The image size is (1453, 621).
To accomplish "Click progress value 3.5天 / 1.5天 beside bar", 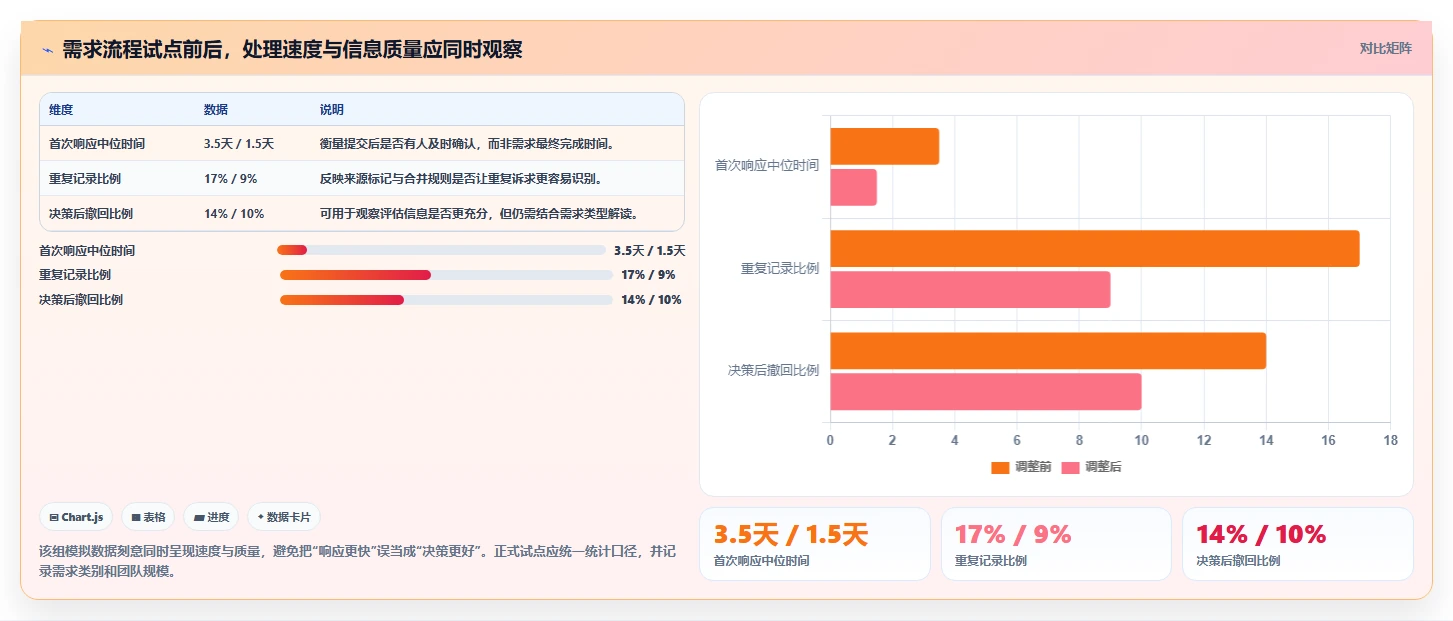I will pos(650,250).
